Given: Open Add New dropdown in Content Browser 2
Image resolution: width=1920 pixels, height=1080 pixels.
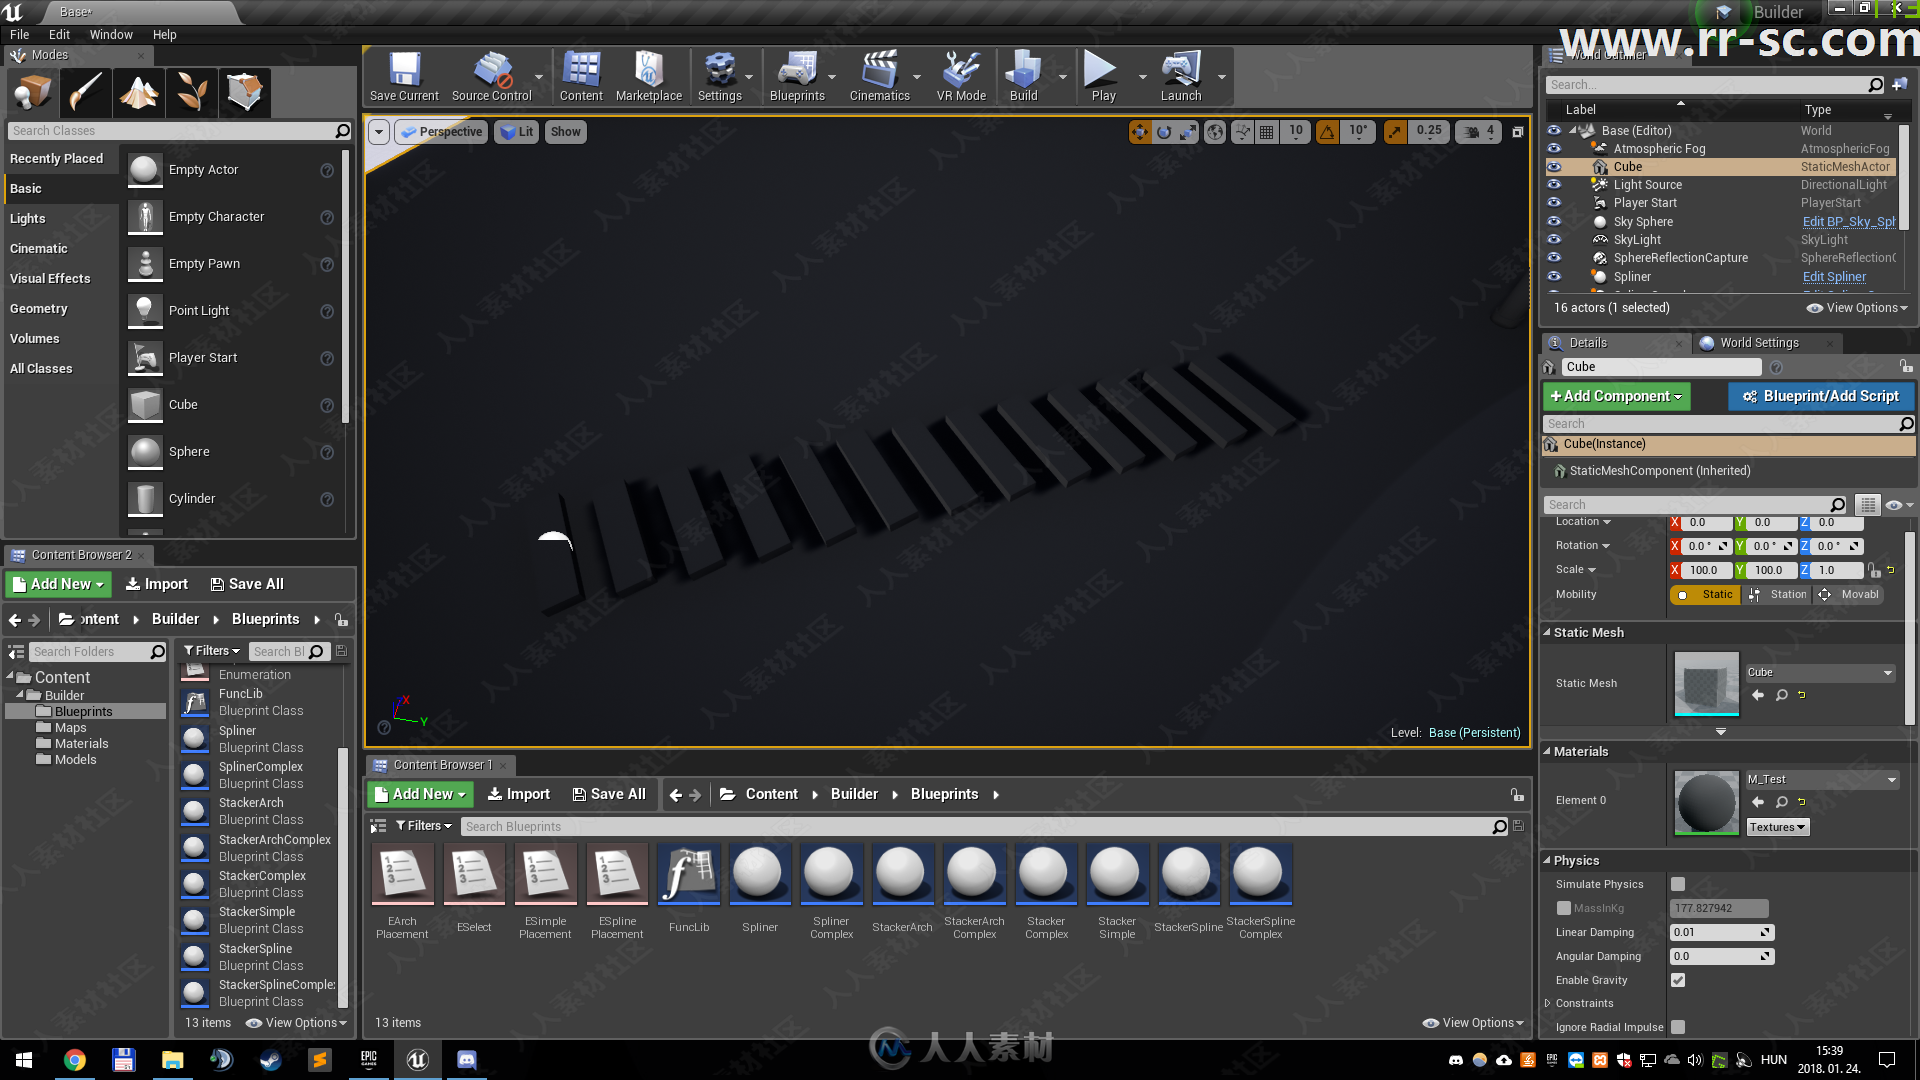Looking at the screenshot, I should [58, 584].
